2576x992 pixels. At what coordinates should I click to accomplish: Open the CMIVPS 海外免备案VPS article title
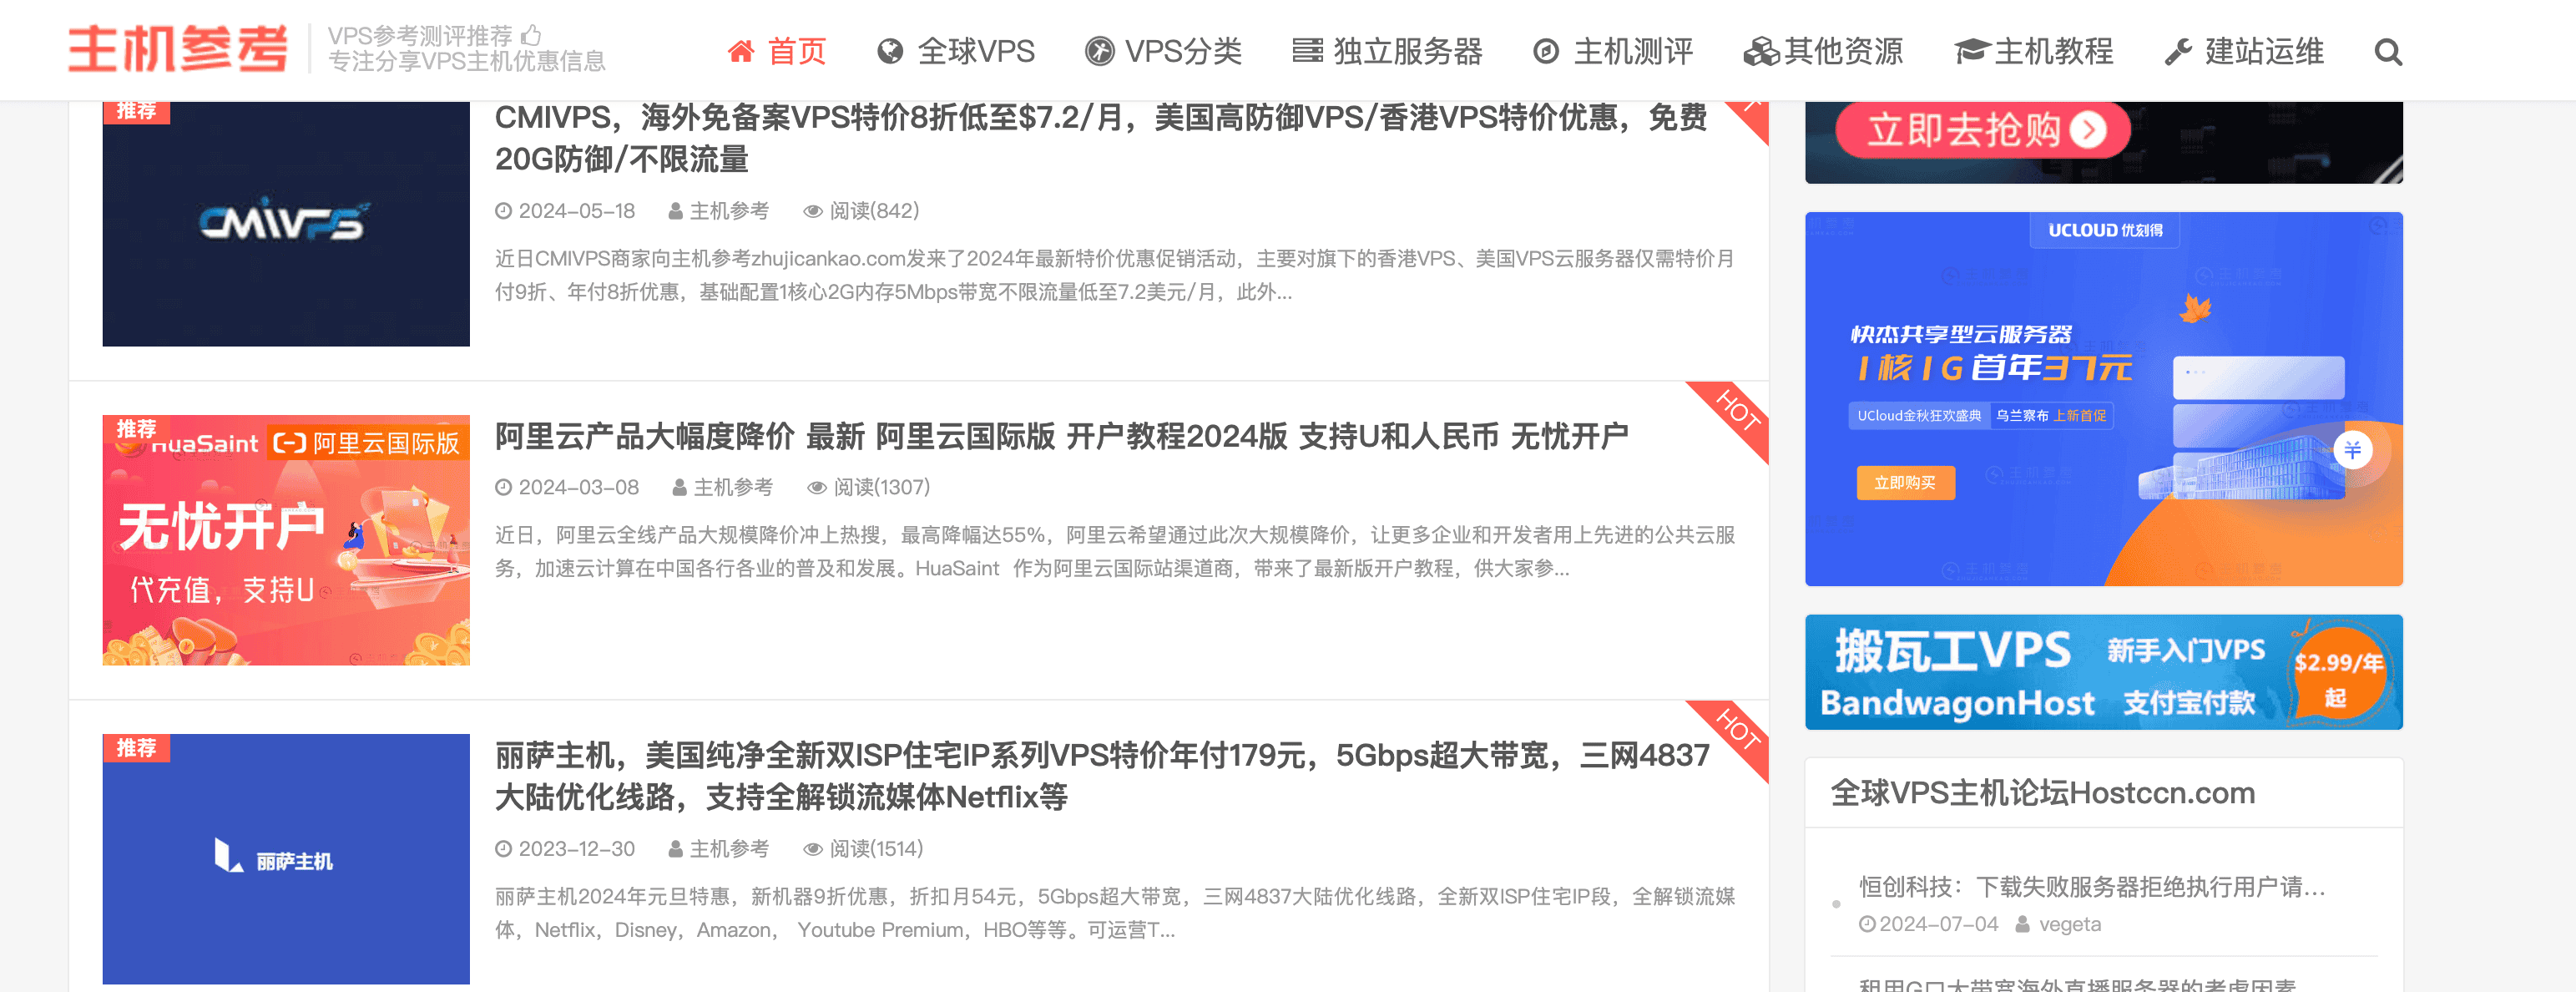click(x=1100, y=138)
